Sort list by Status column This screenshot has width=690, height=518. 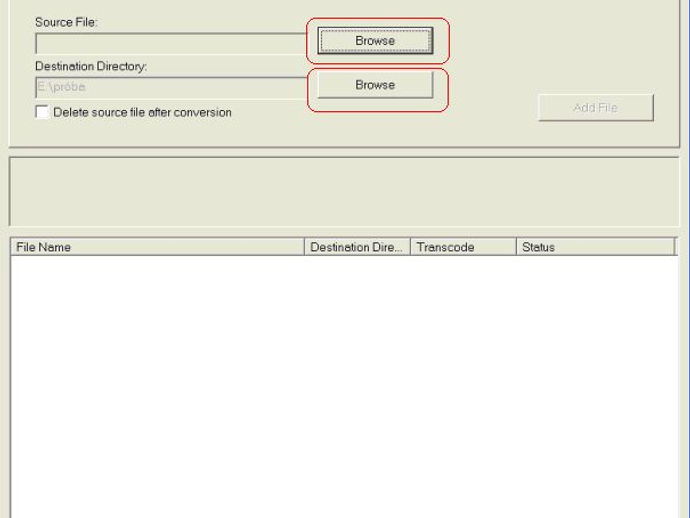point(595,247)
